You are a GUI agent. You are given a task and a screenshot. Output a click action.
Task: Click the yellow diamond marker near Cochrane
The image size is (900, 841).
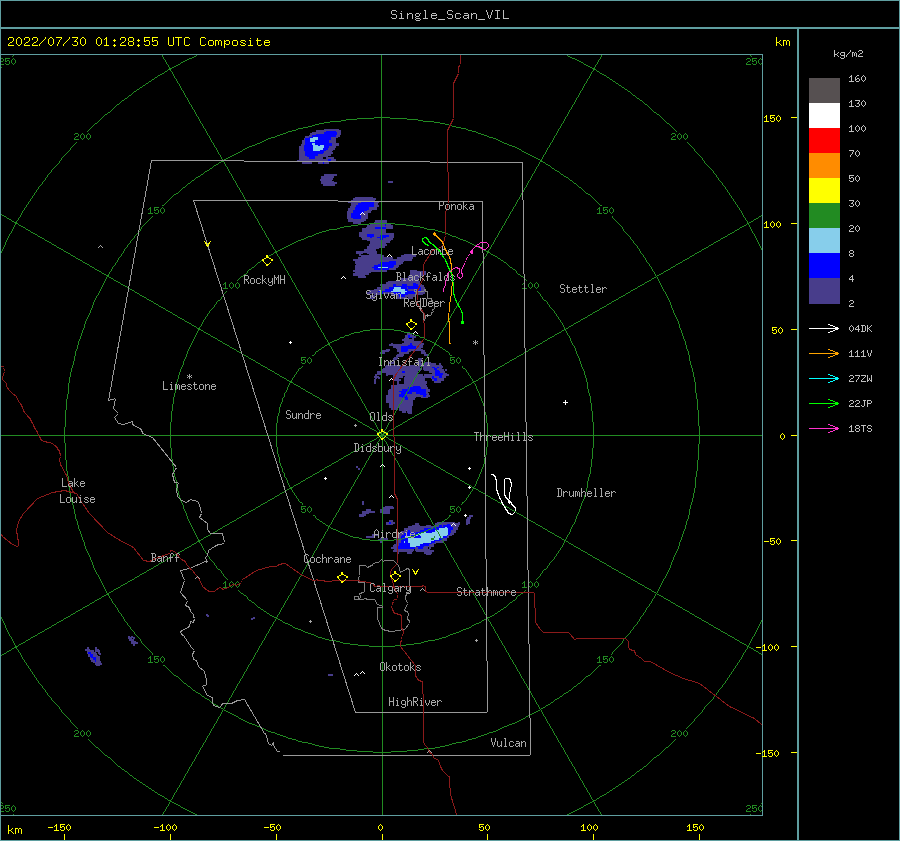click(x=342, y=578)
